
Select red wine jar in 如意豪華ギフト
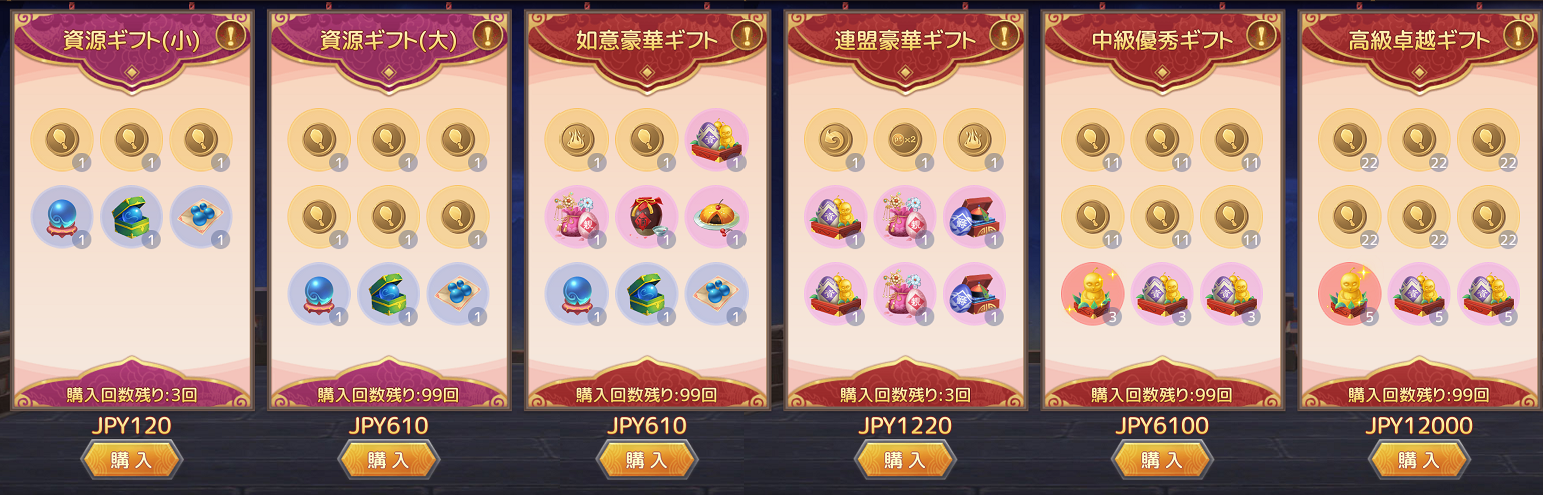point(647,217)
